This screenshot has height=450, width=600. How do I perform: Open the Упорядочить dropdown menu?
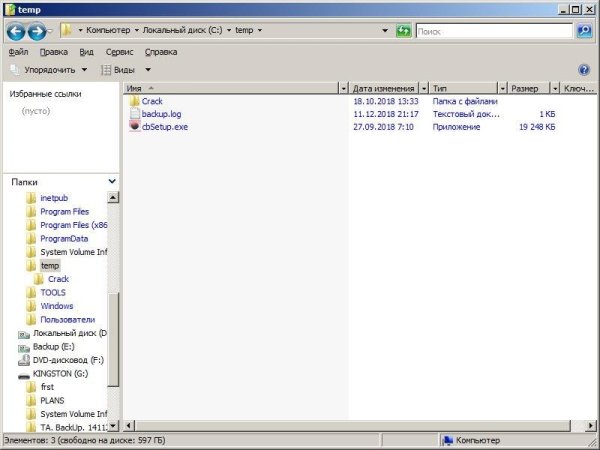[x=48, y=70]
